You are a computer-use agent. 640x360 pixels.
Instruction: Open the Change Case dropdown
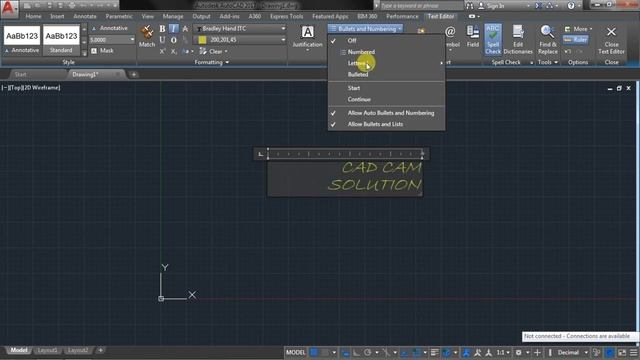[x=187, y=51]
